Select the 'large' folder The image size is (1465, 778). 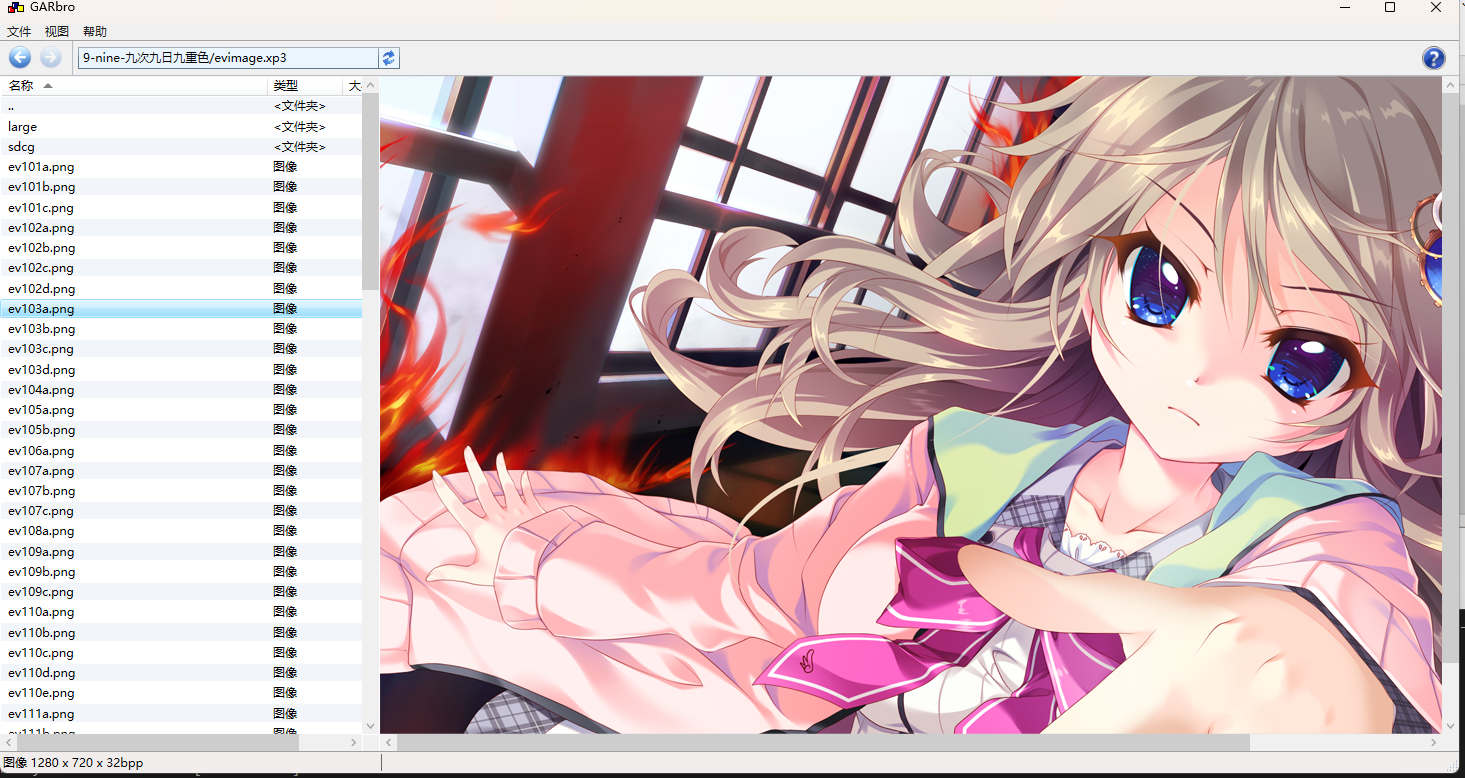coord(181,127)
